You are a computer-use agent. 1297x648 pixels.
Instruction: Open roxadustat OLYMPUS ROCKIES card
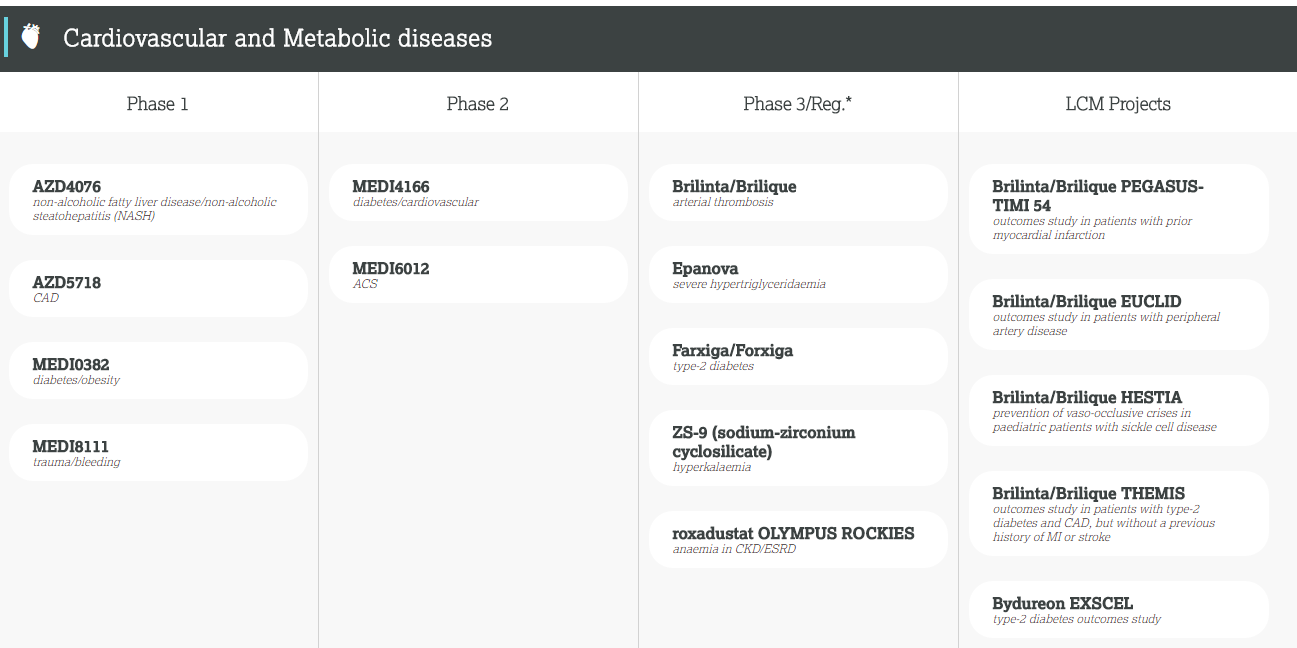point(798,540)
